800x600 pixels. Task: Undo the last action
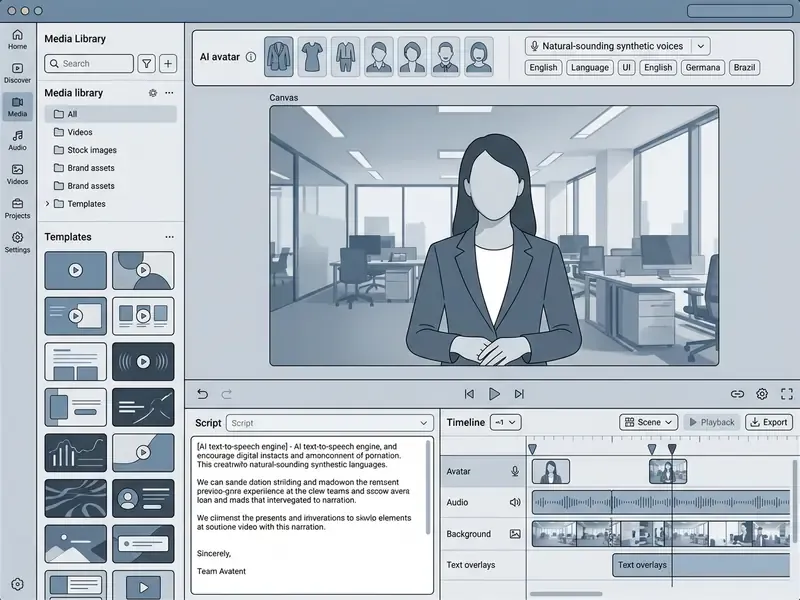point(203,394)
